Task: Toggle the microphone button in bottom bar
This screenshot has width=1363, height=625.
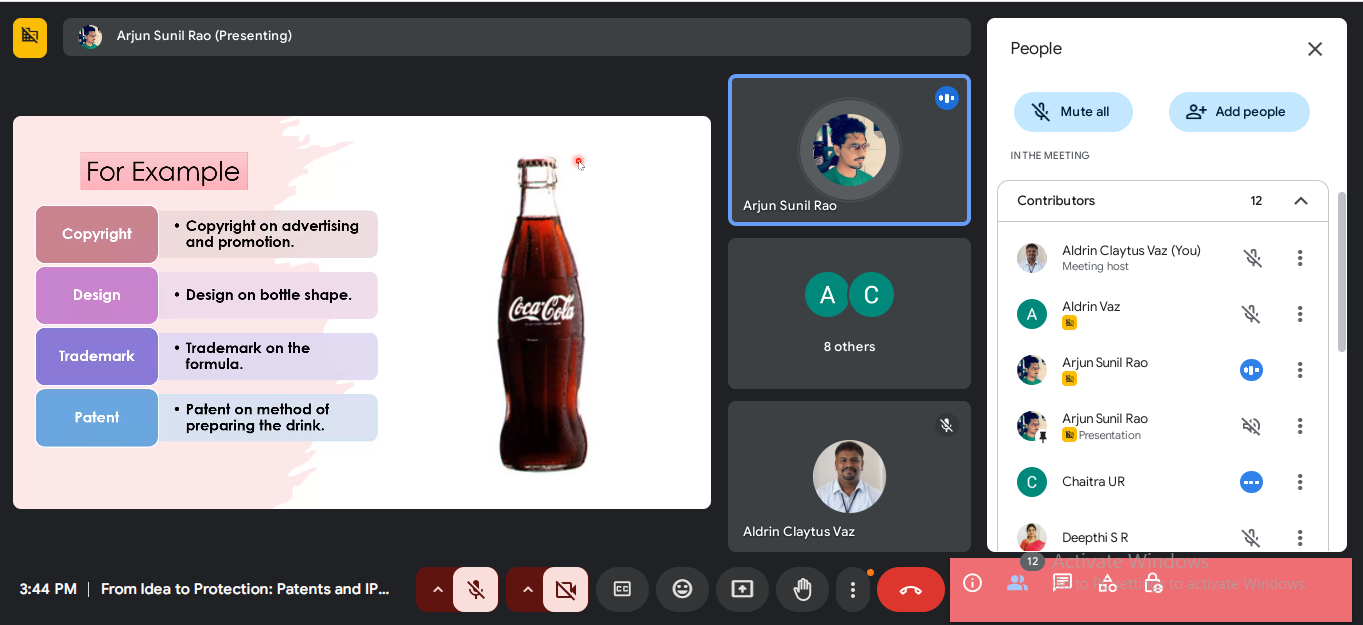Action: click(476, 590)
